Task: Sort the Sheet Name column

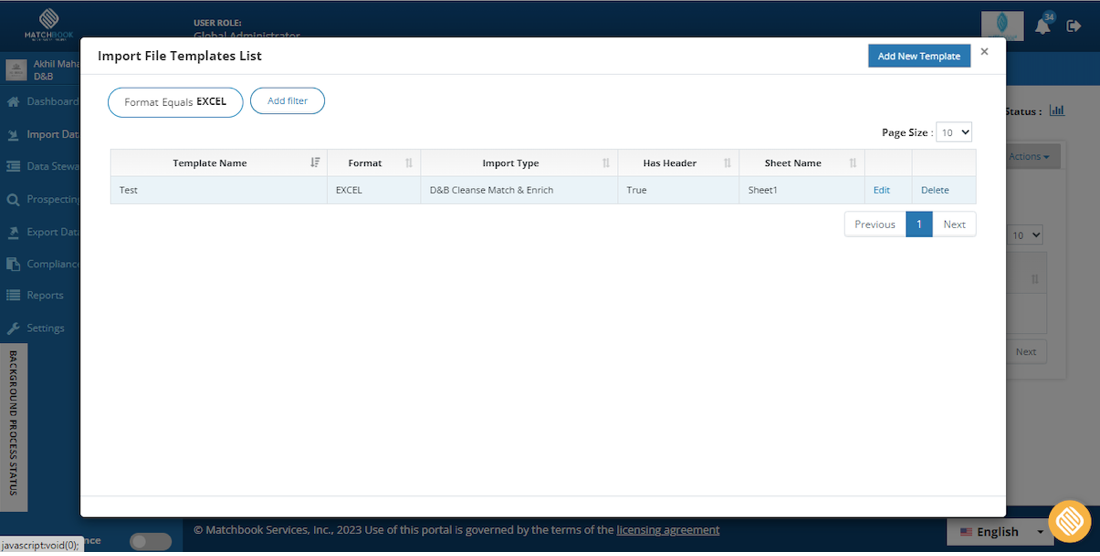Action: 853,163
